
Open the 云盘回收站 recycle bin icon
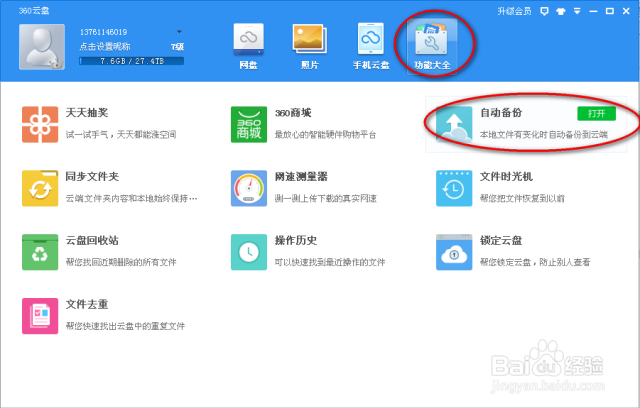[x=40, y=252]
